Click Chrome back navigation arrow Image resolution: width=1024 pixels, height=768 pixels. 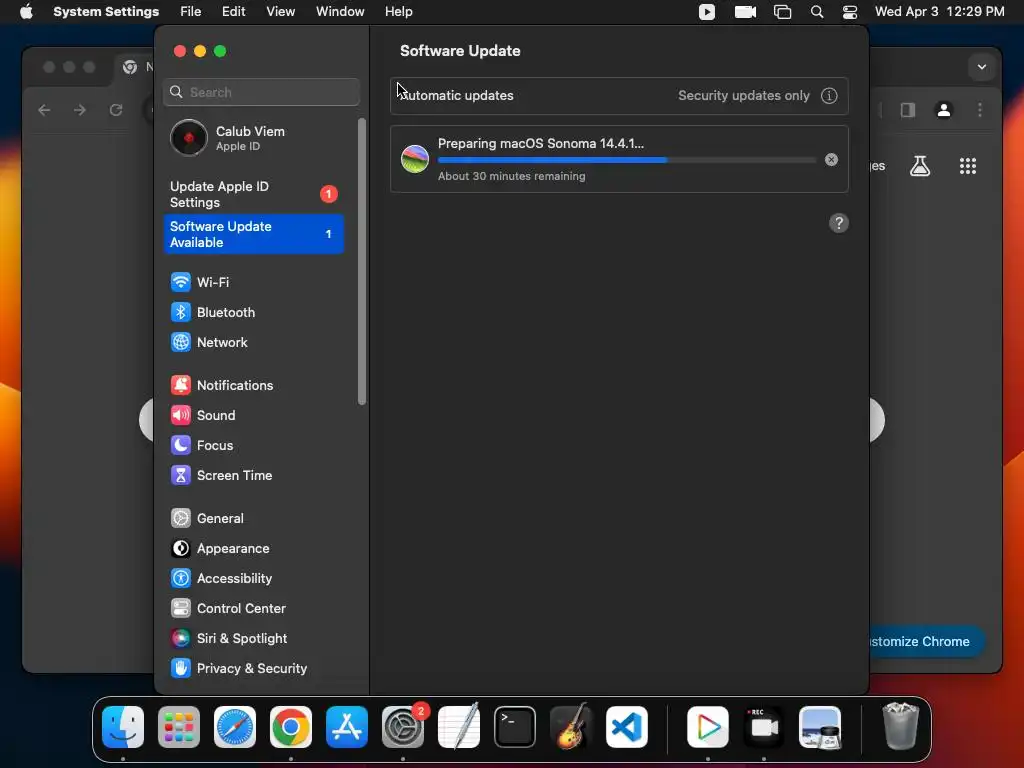[44, 110]
